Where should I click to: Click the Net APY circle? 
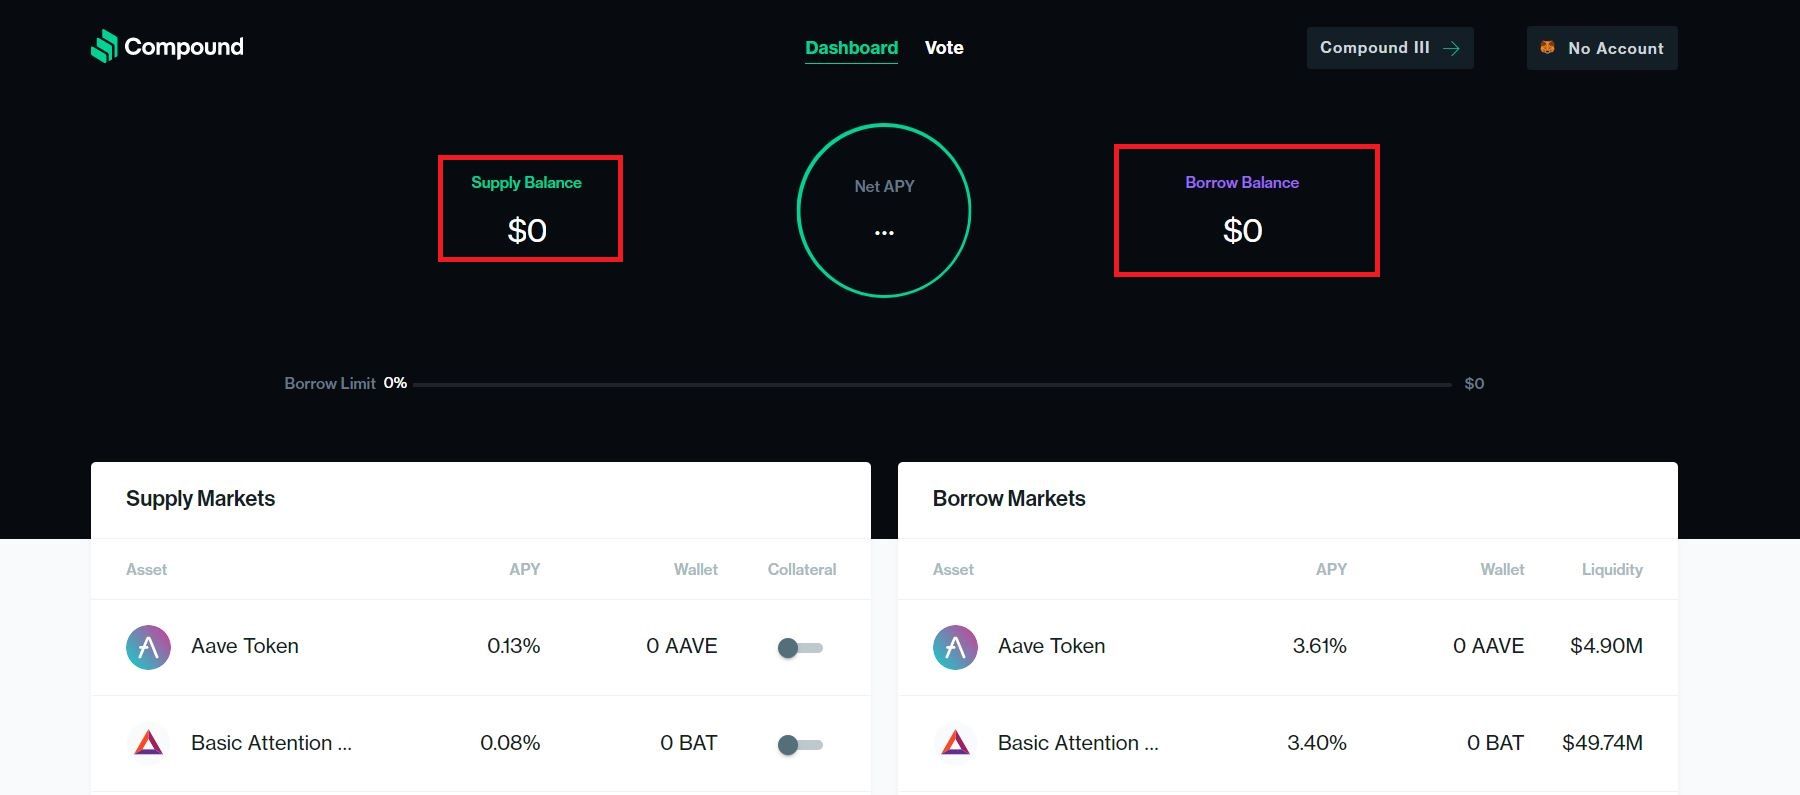[884, 210]
